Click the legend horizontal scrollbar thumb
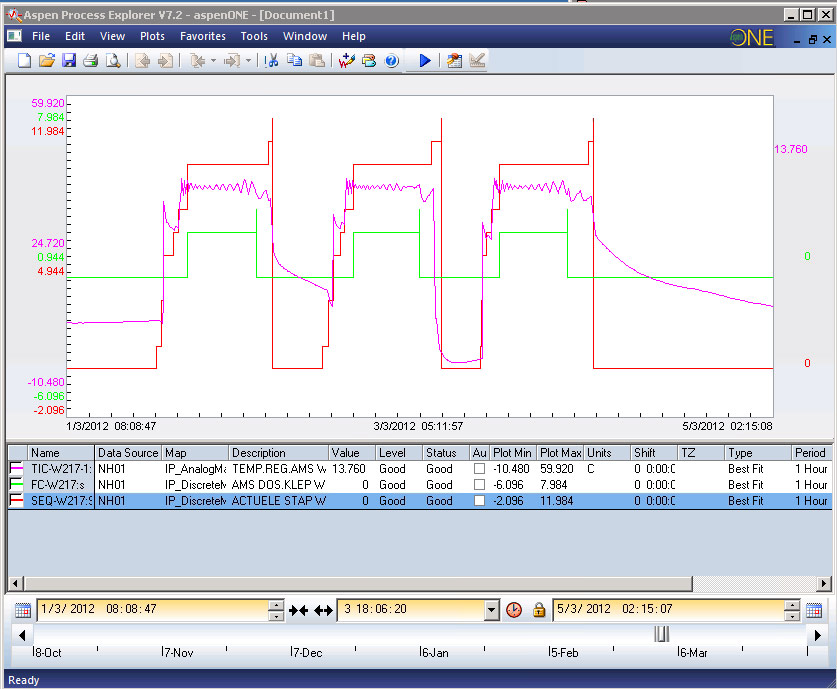Viewport: 837px width, 689px height. (358, 583)
